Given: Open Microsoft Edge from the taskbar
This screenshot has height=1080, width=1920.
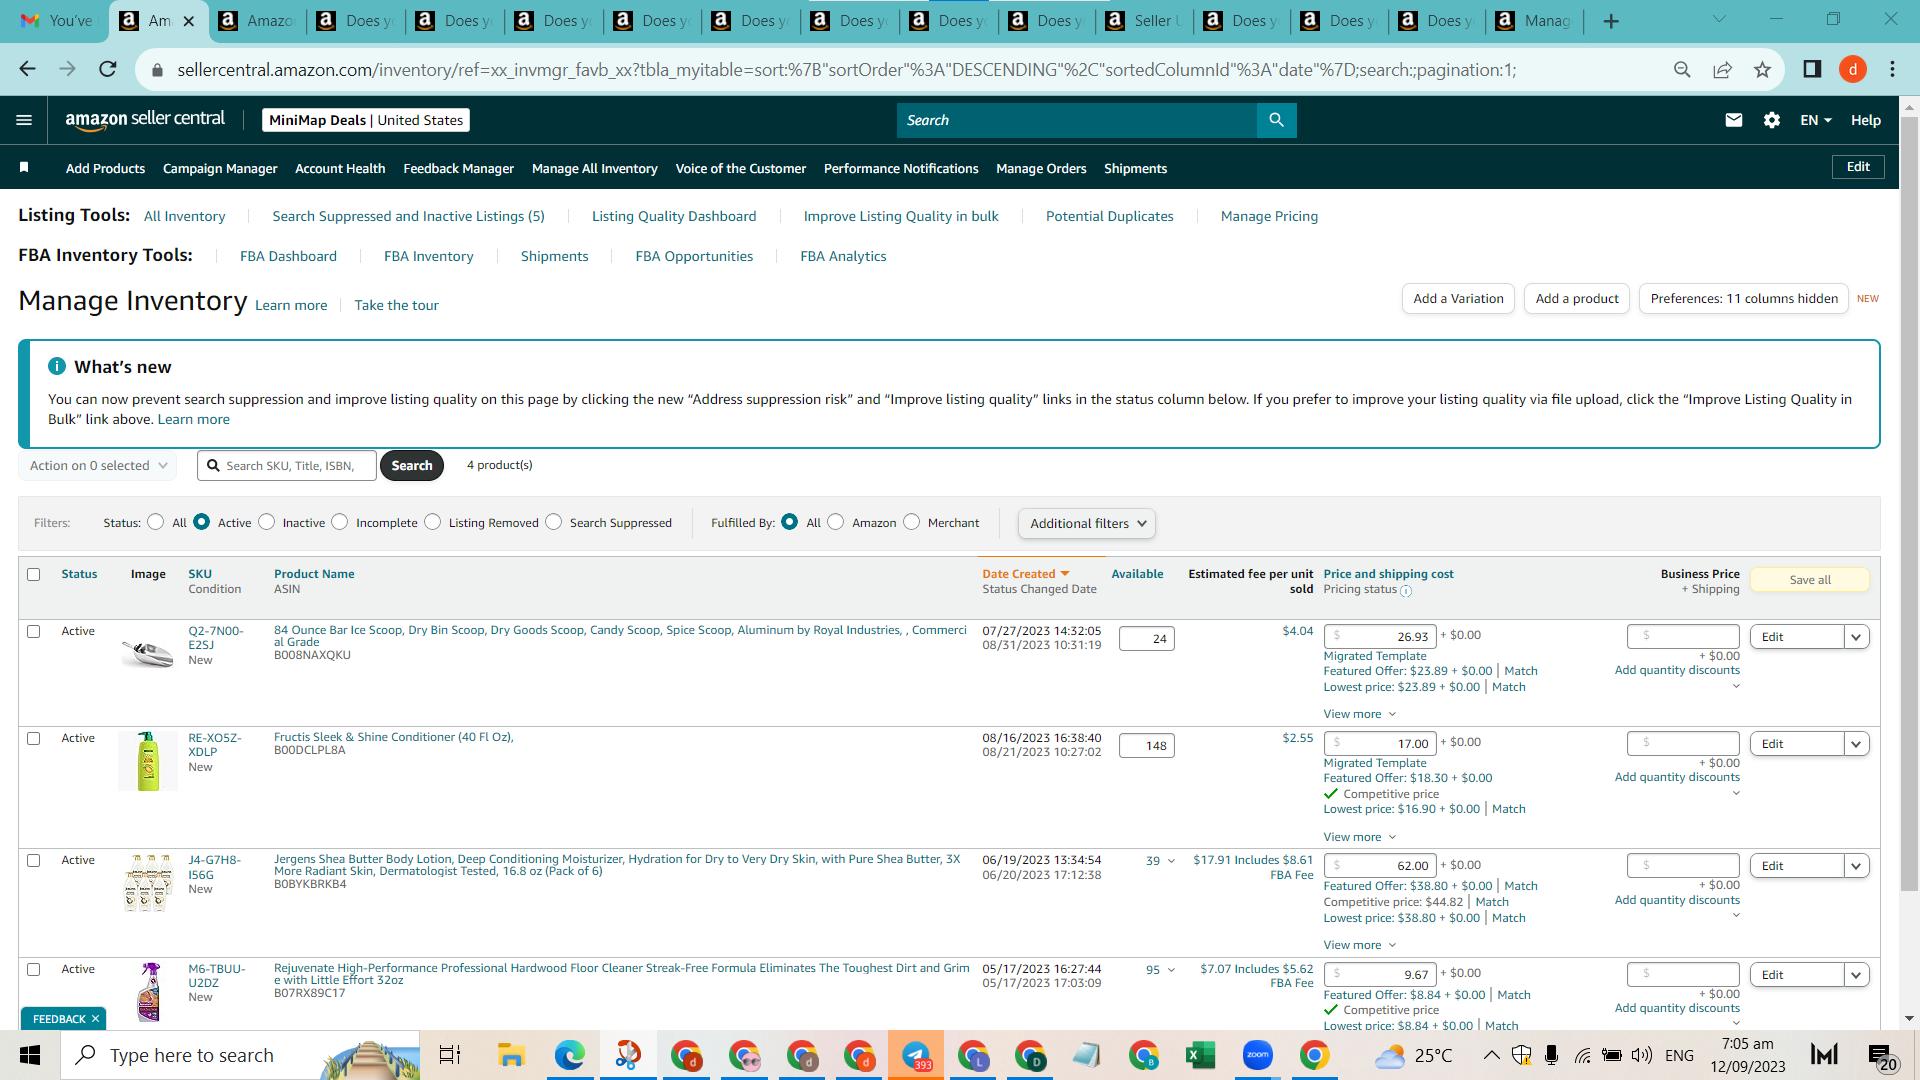Looking at the screenshot, I should click(569, 1055).
